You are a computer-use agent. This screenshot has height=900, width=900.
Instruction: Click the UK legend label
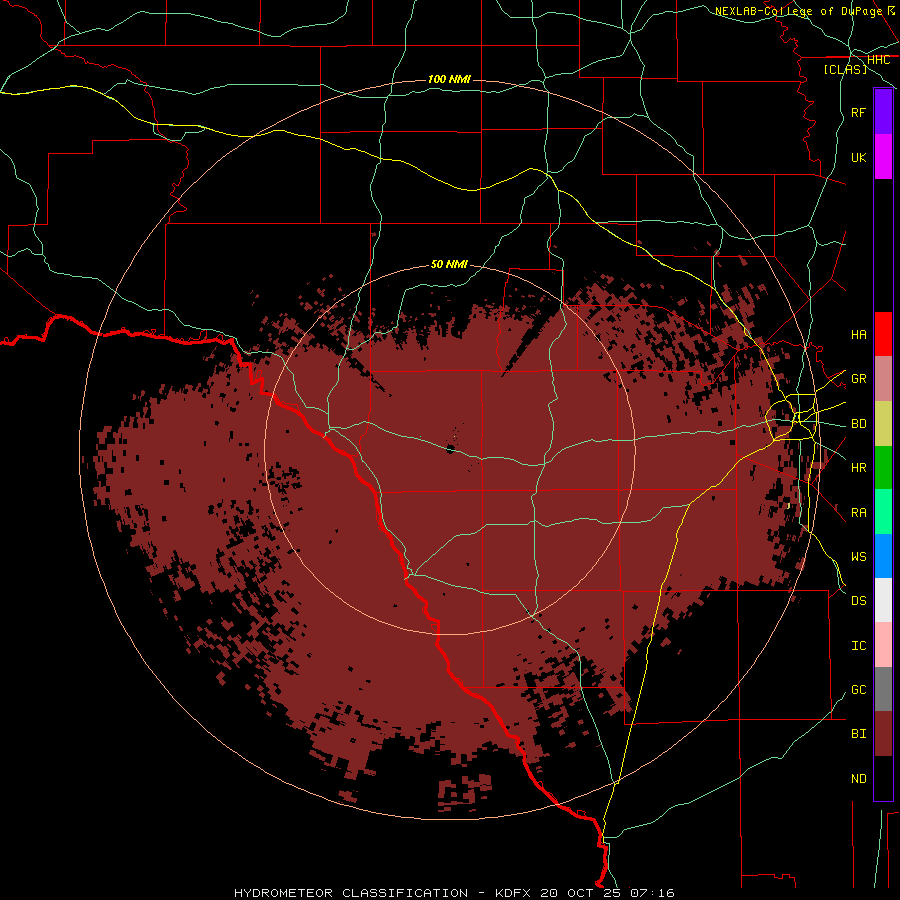(858, 157)
